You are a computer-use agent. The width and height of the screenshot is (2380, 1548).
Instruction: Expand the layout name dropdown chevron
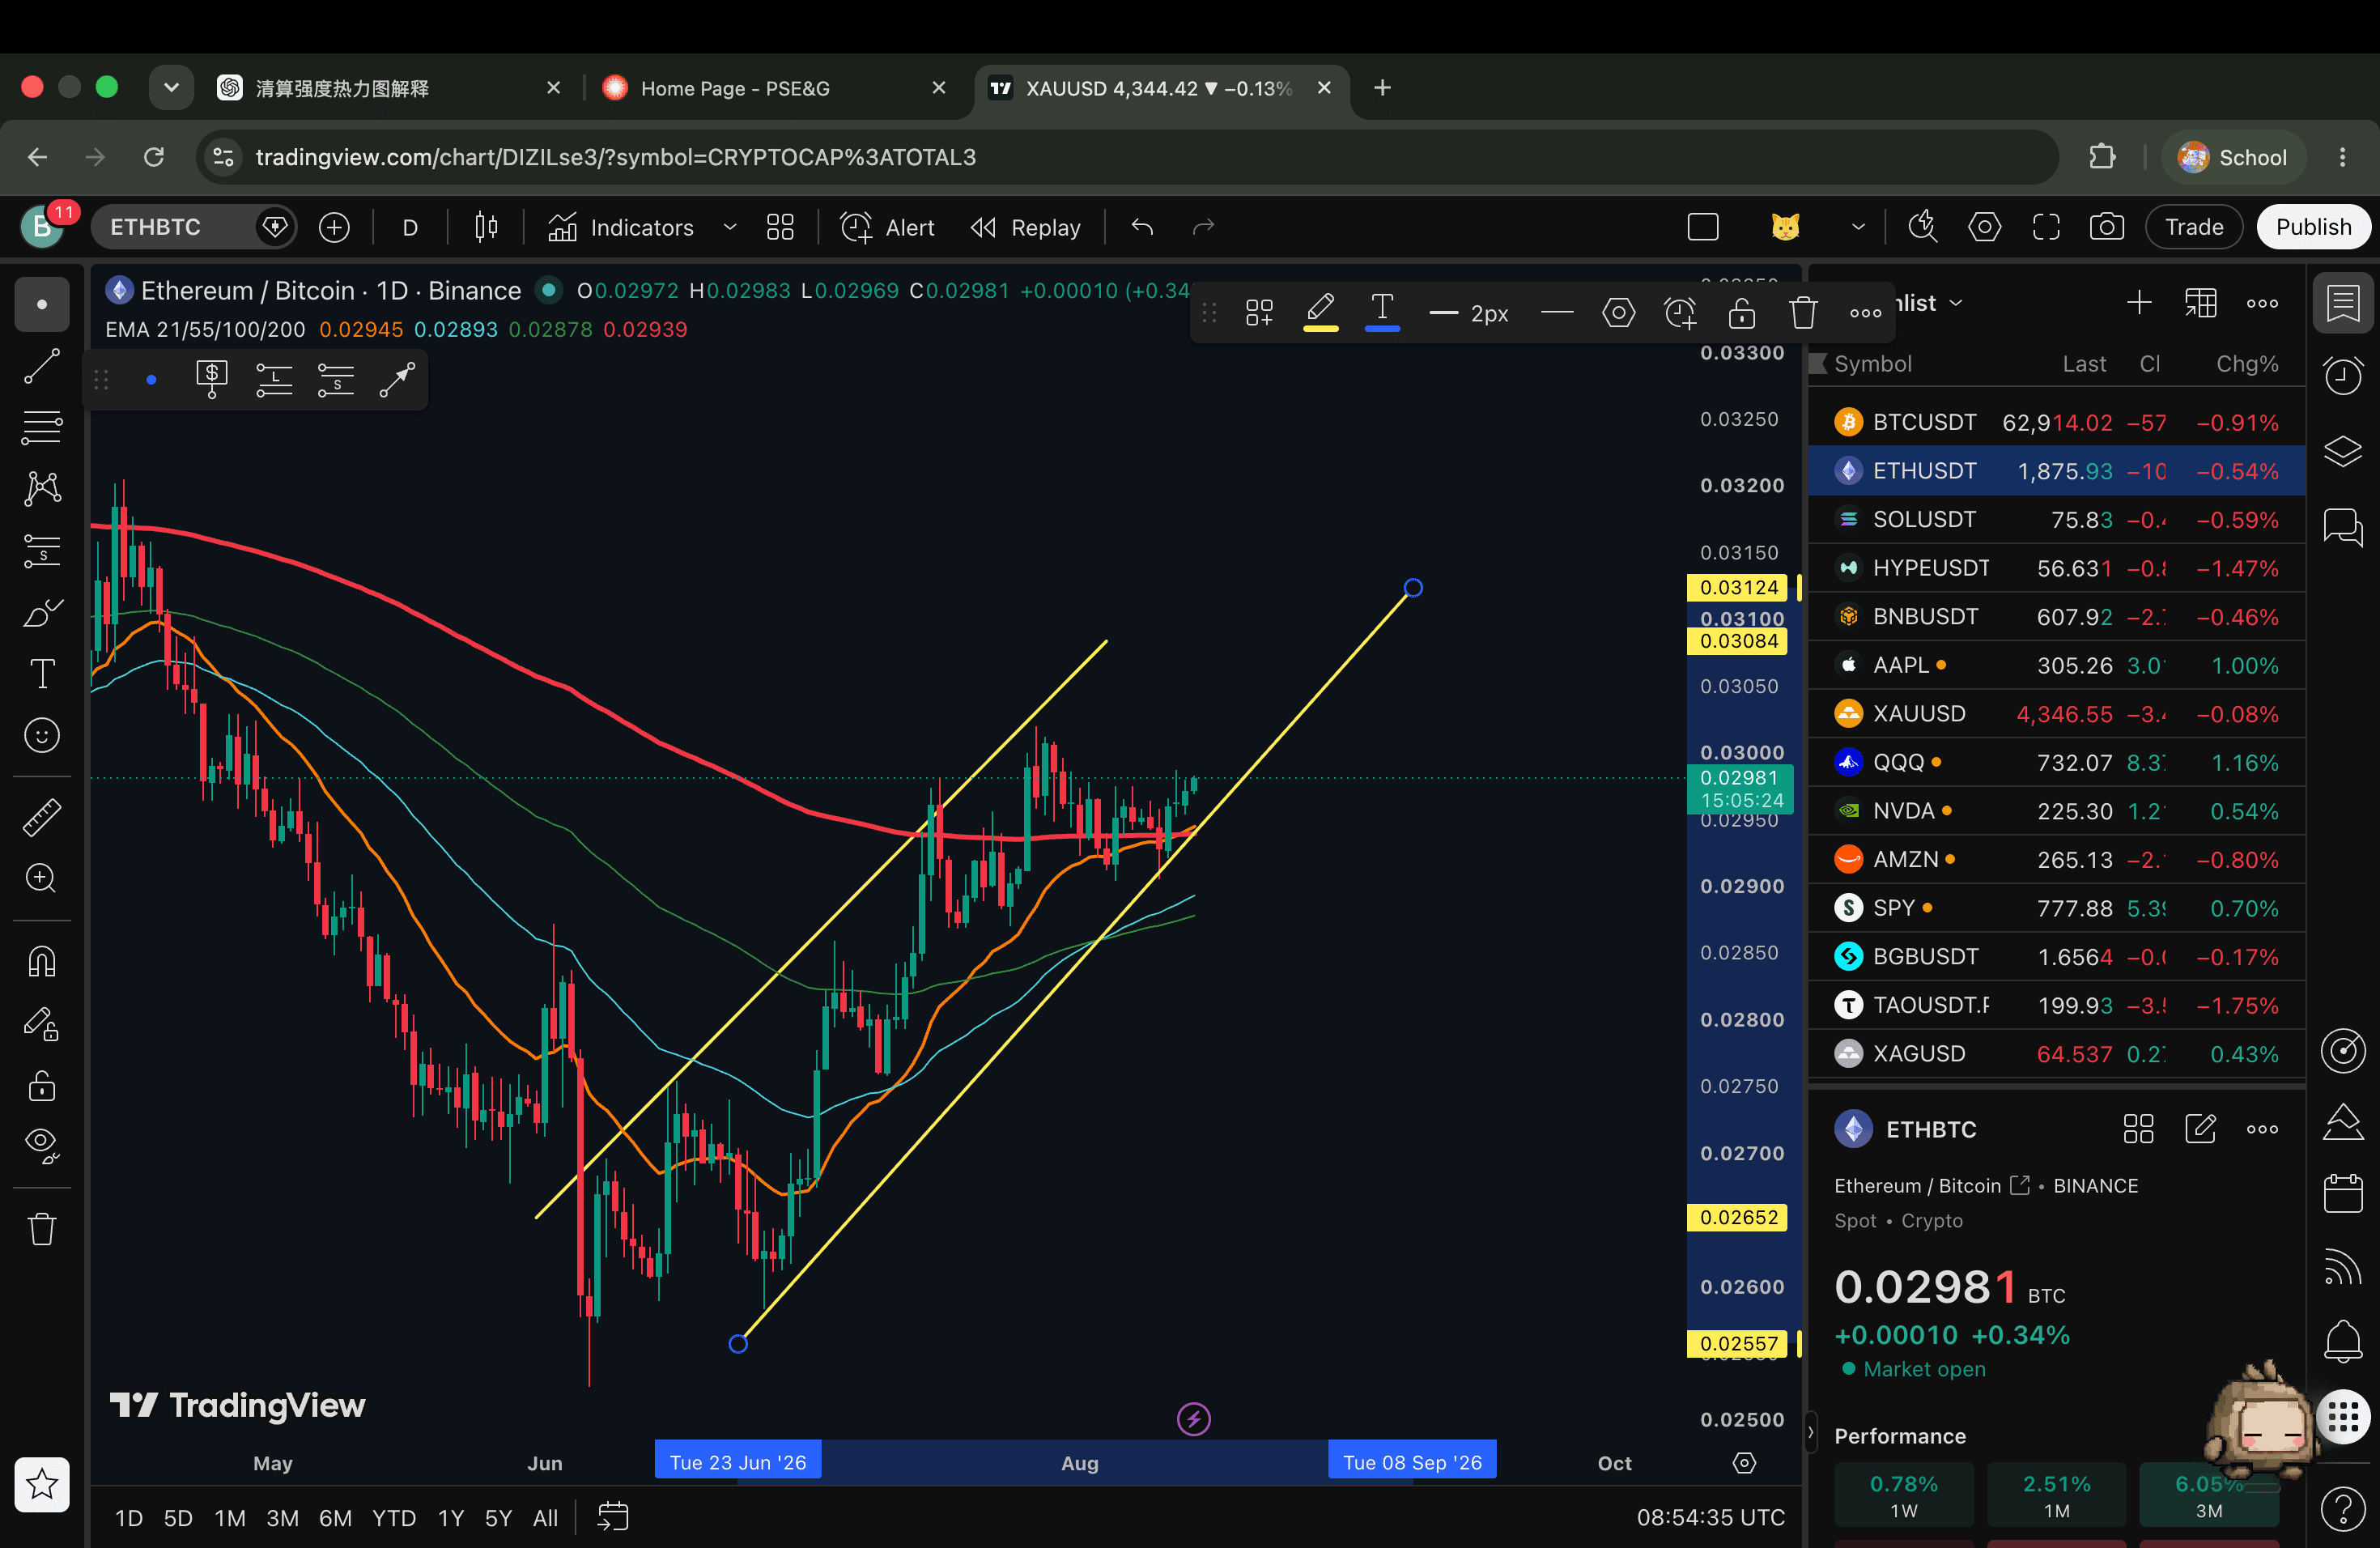[1858, 227]
